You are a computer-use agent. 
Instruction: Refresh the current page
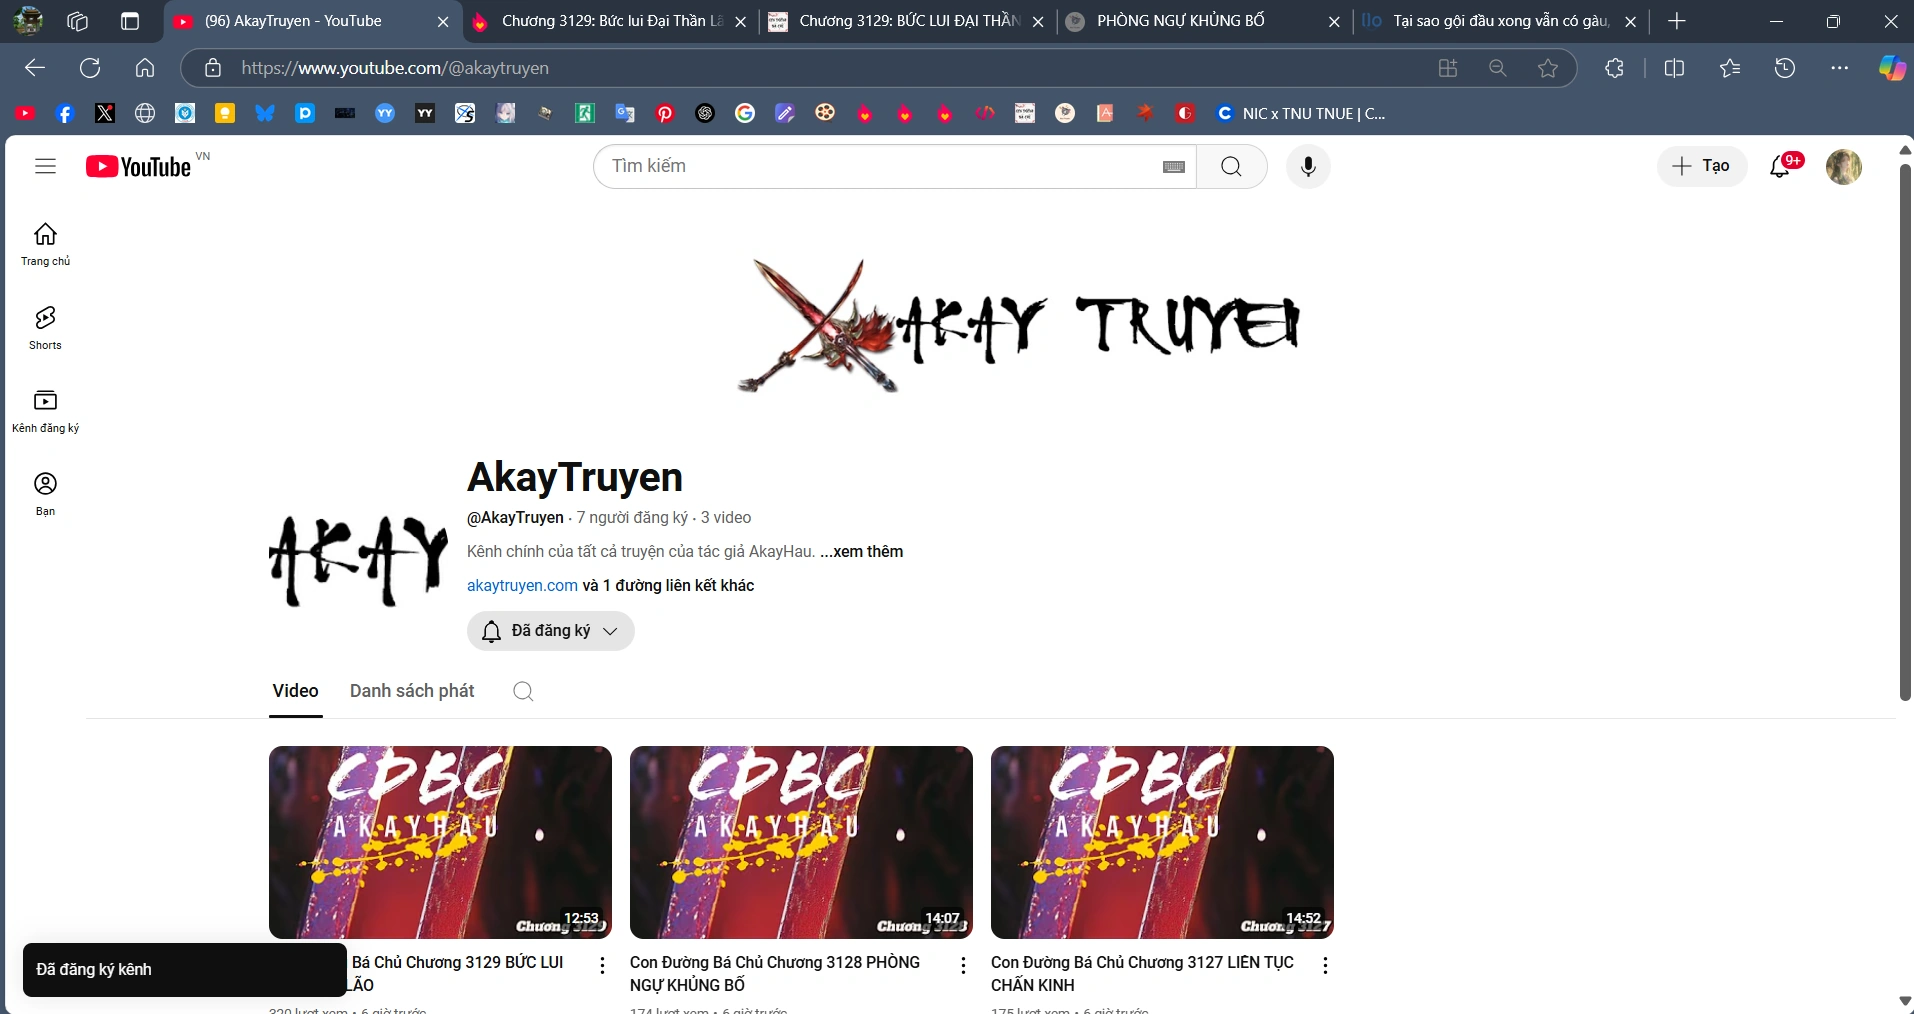click(90, 68)
